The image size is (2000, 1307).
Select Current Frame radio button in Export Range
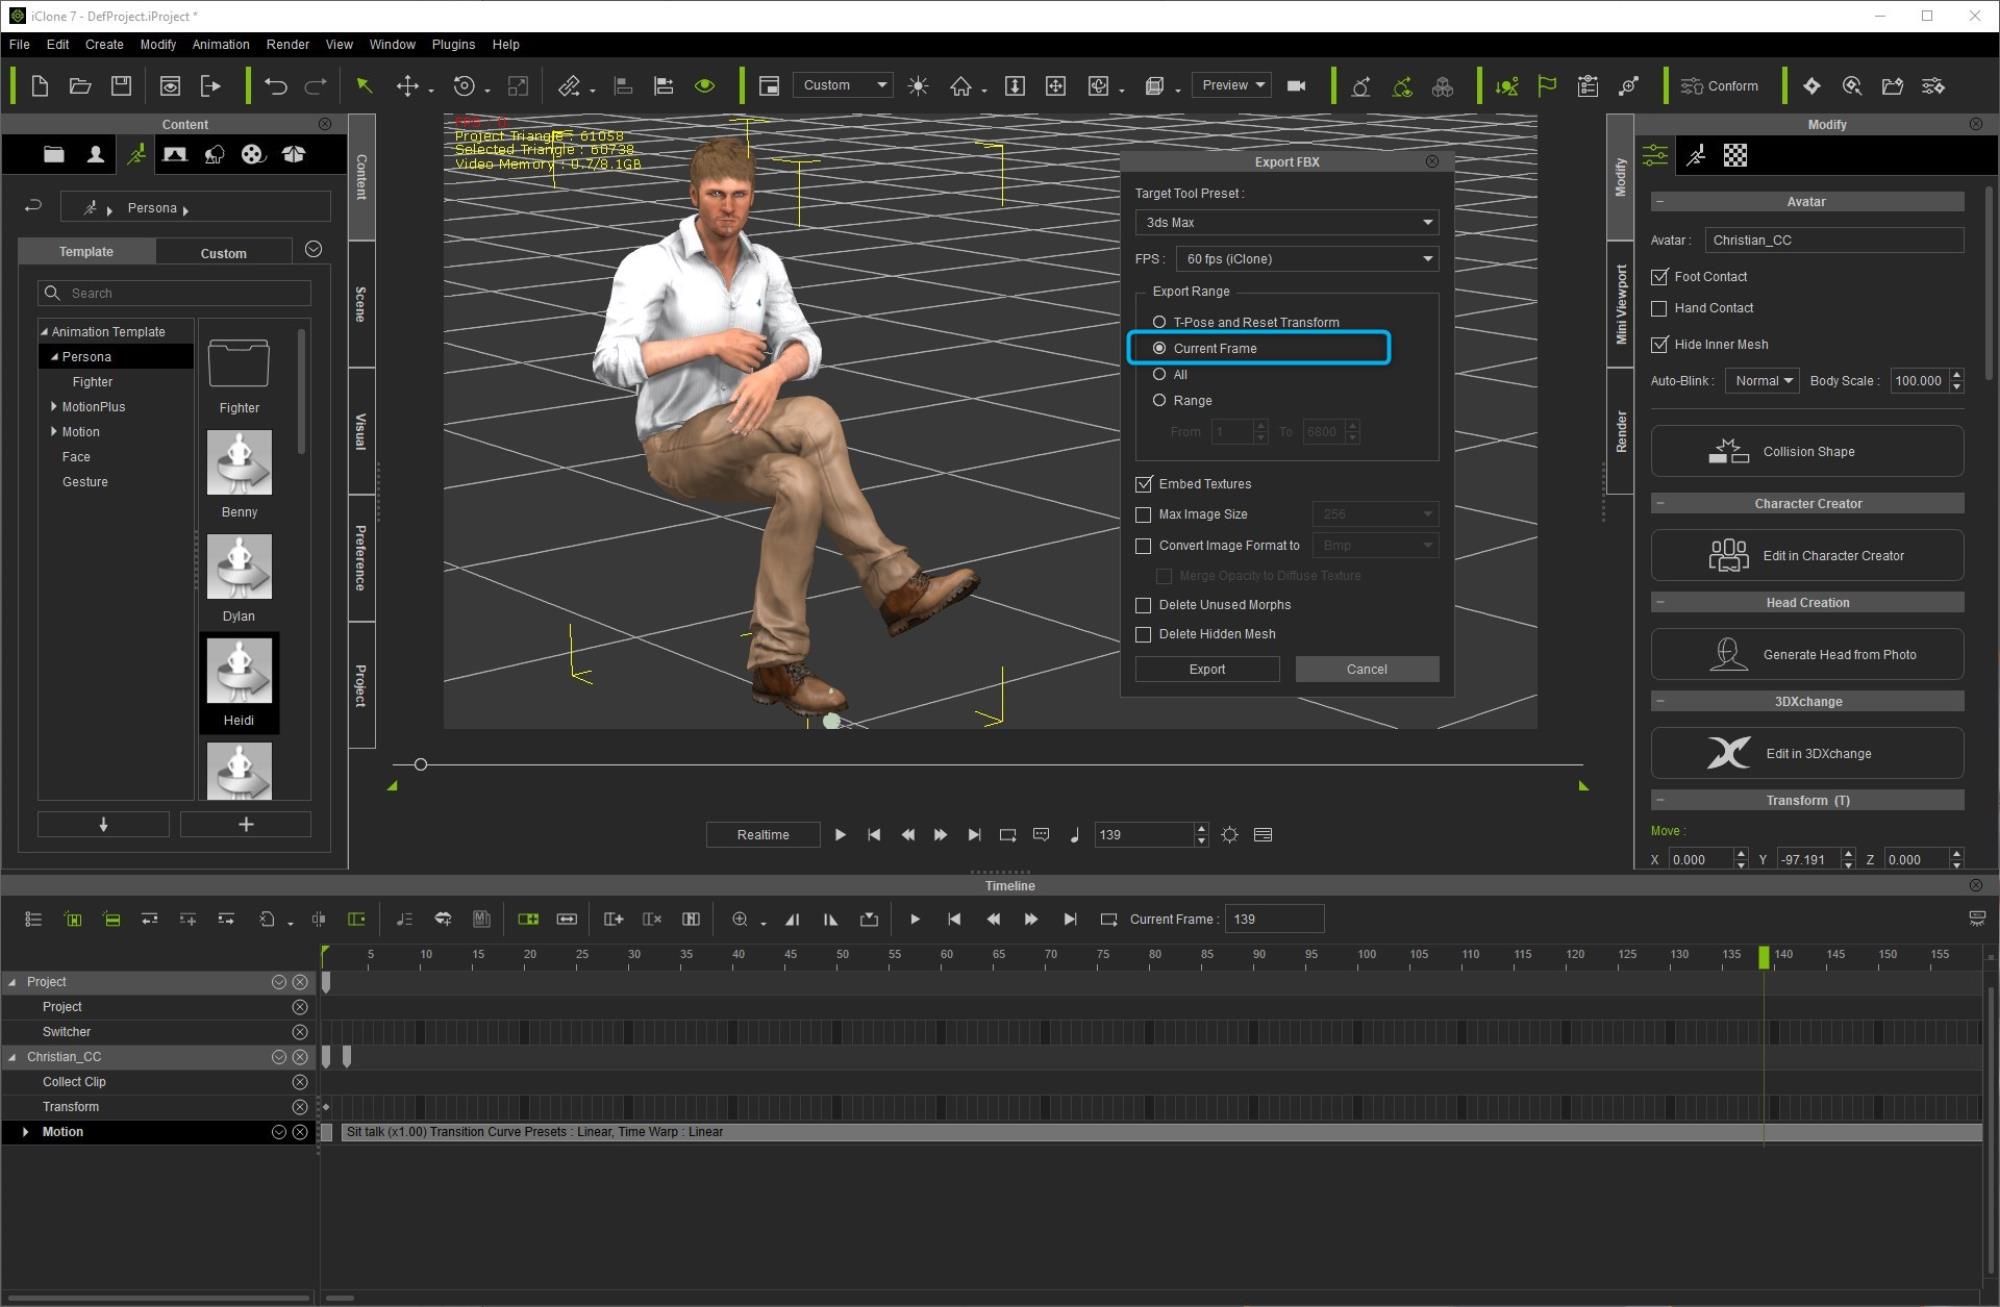click(1161, 347)
